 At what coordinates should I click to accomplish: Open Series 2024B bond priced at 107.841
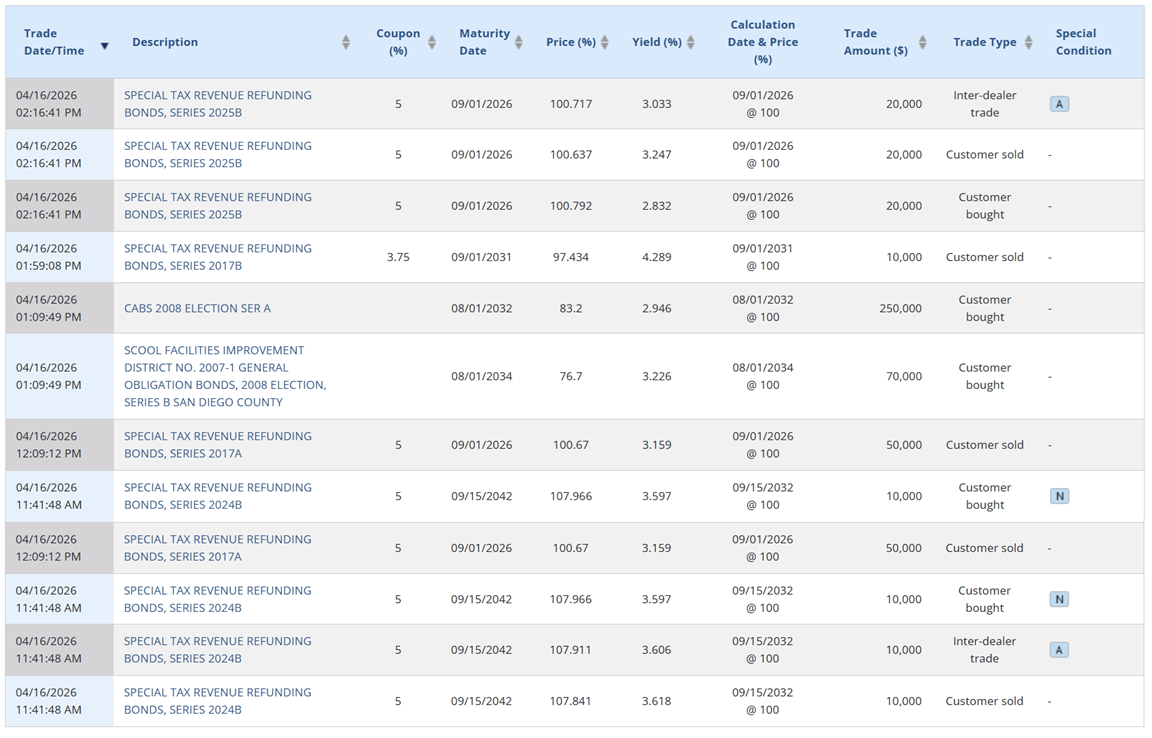pyautogui.click(x=217, y=701)
